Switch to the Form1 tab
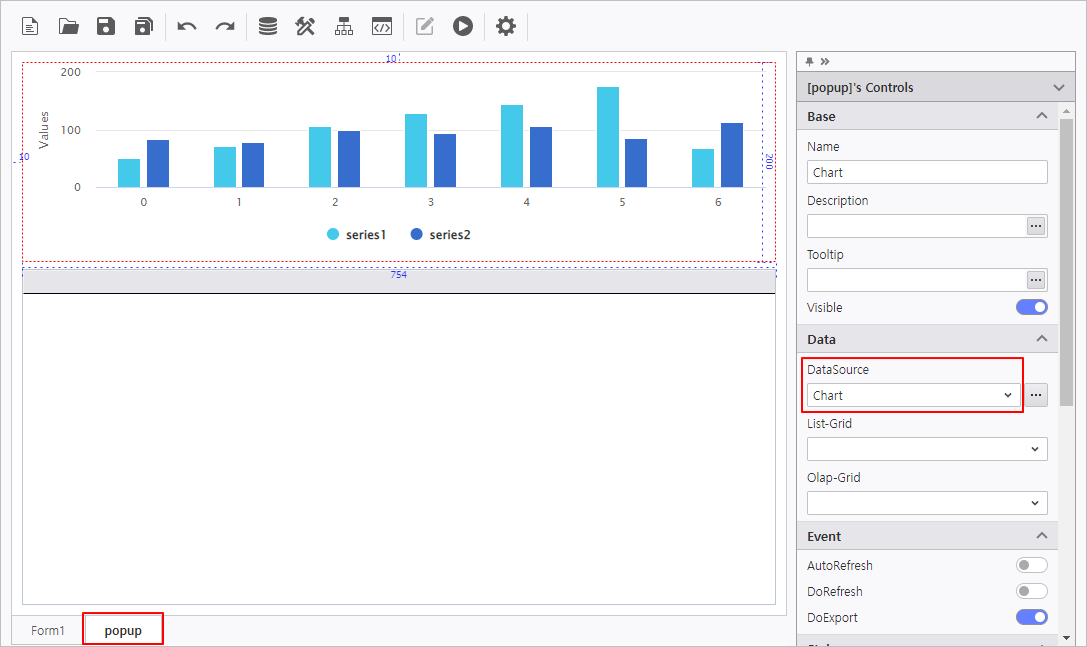Image resolution: width=1087 pixels, height=647 pixels. [x=48, y=631]
